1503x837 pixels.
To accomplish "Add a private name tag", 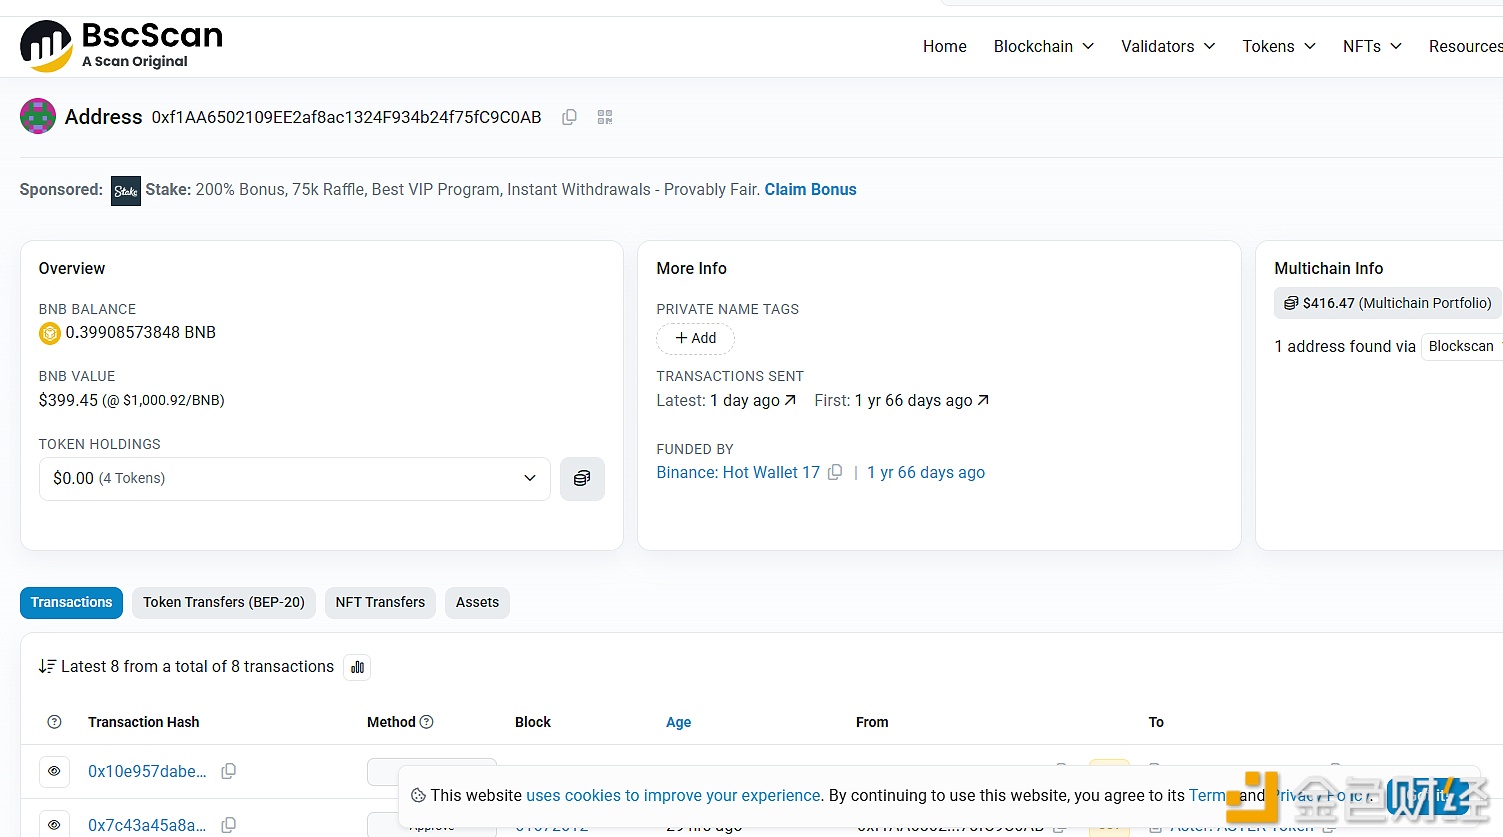I will [x=695, y=338].
